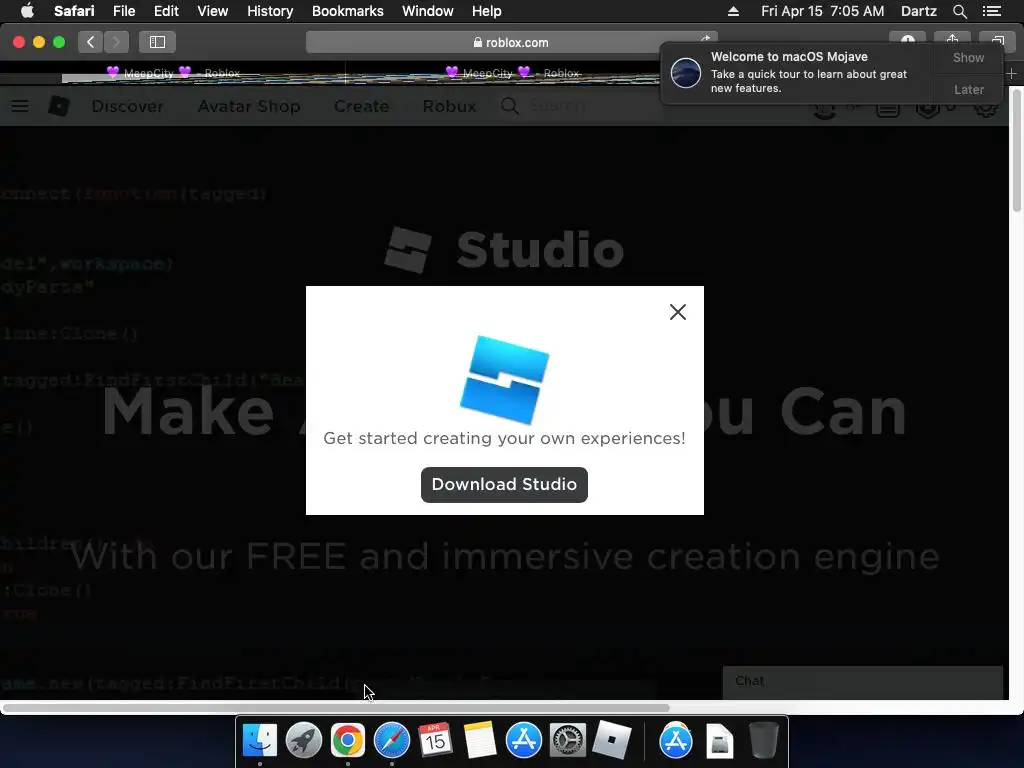Click Later on Mojave notification
Viewport: 1024px width, 768px height.
[968, 89]
